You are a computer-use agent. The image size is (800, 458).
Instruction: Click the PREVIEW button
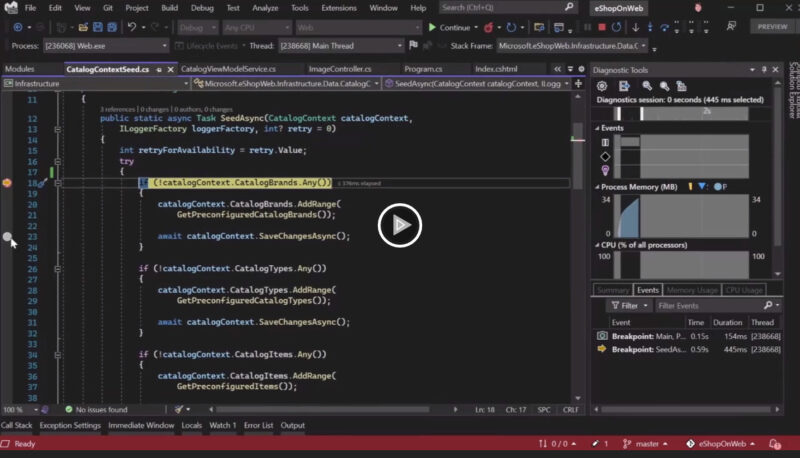pyautogui.click(x=772, y=27)
